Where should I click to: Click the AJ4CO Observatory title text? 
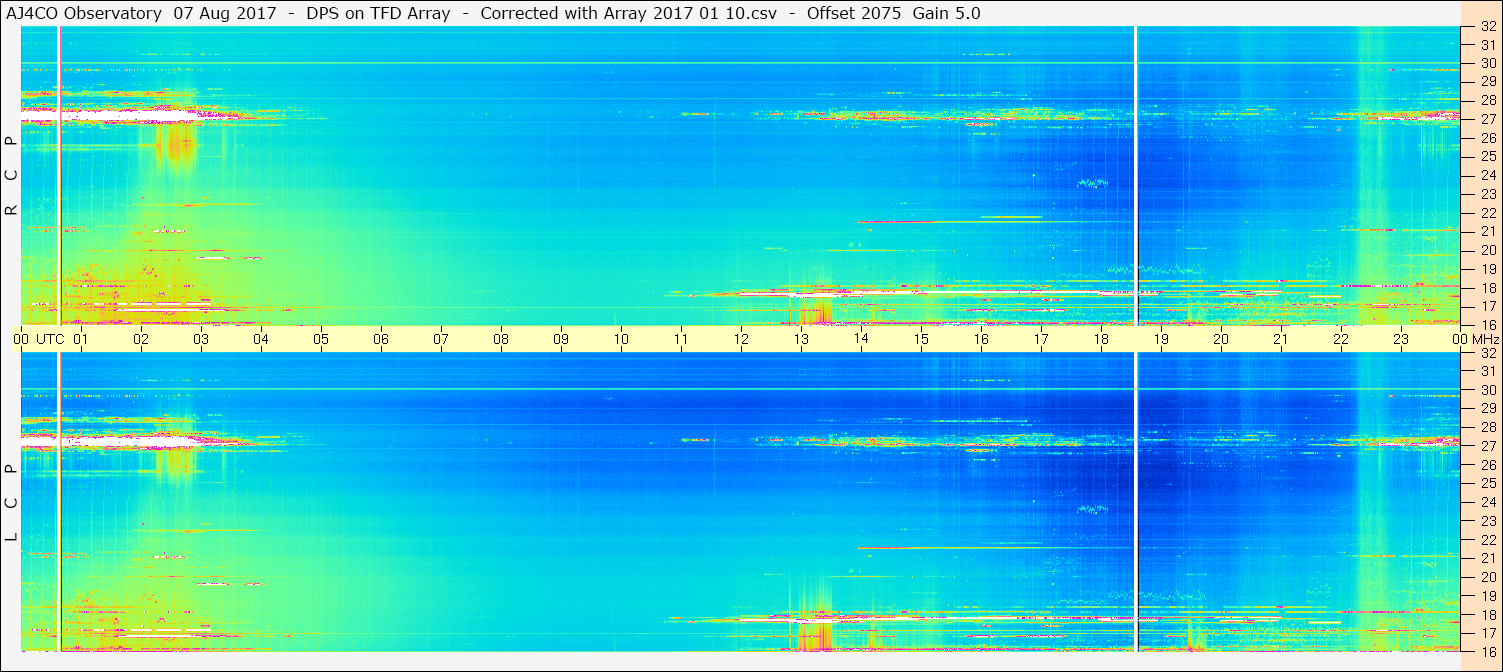pyautogui.click(x=83, y=13)
